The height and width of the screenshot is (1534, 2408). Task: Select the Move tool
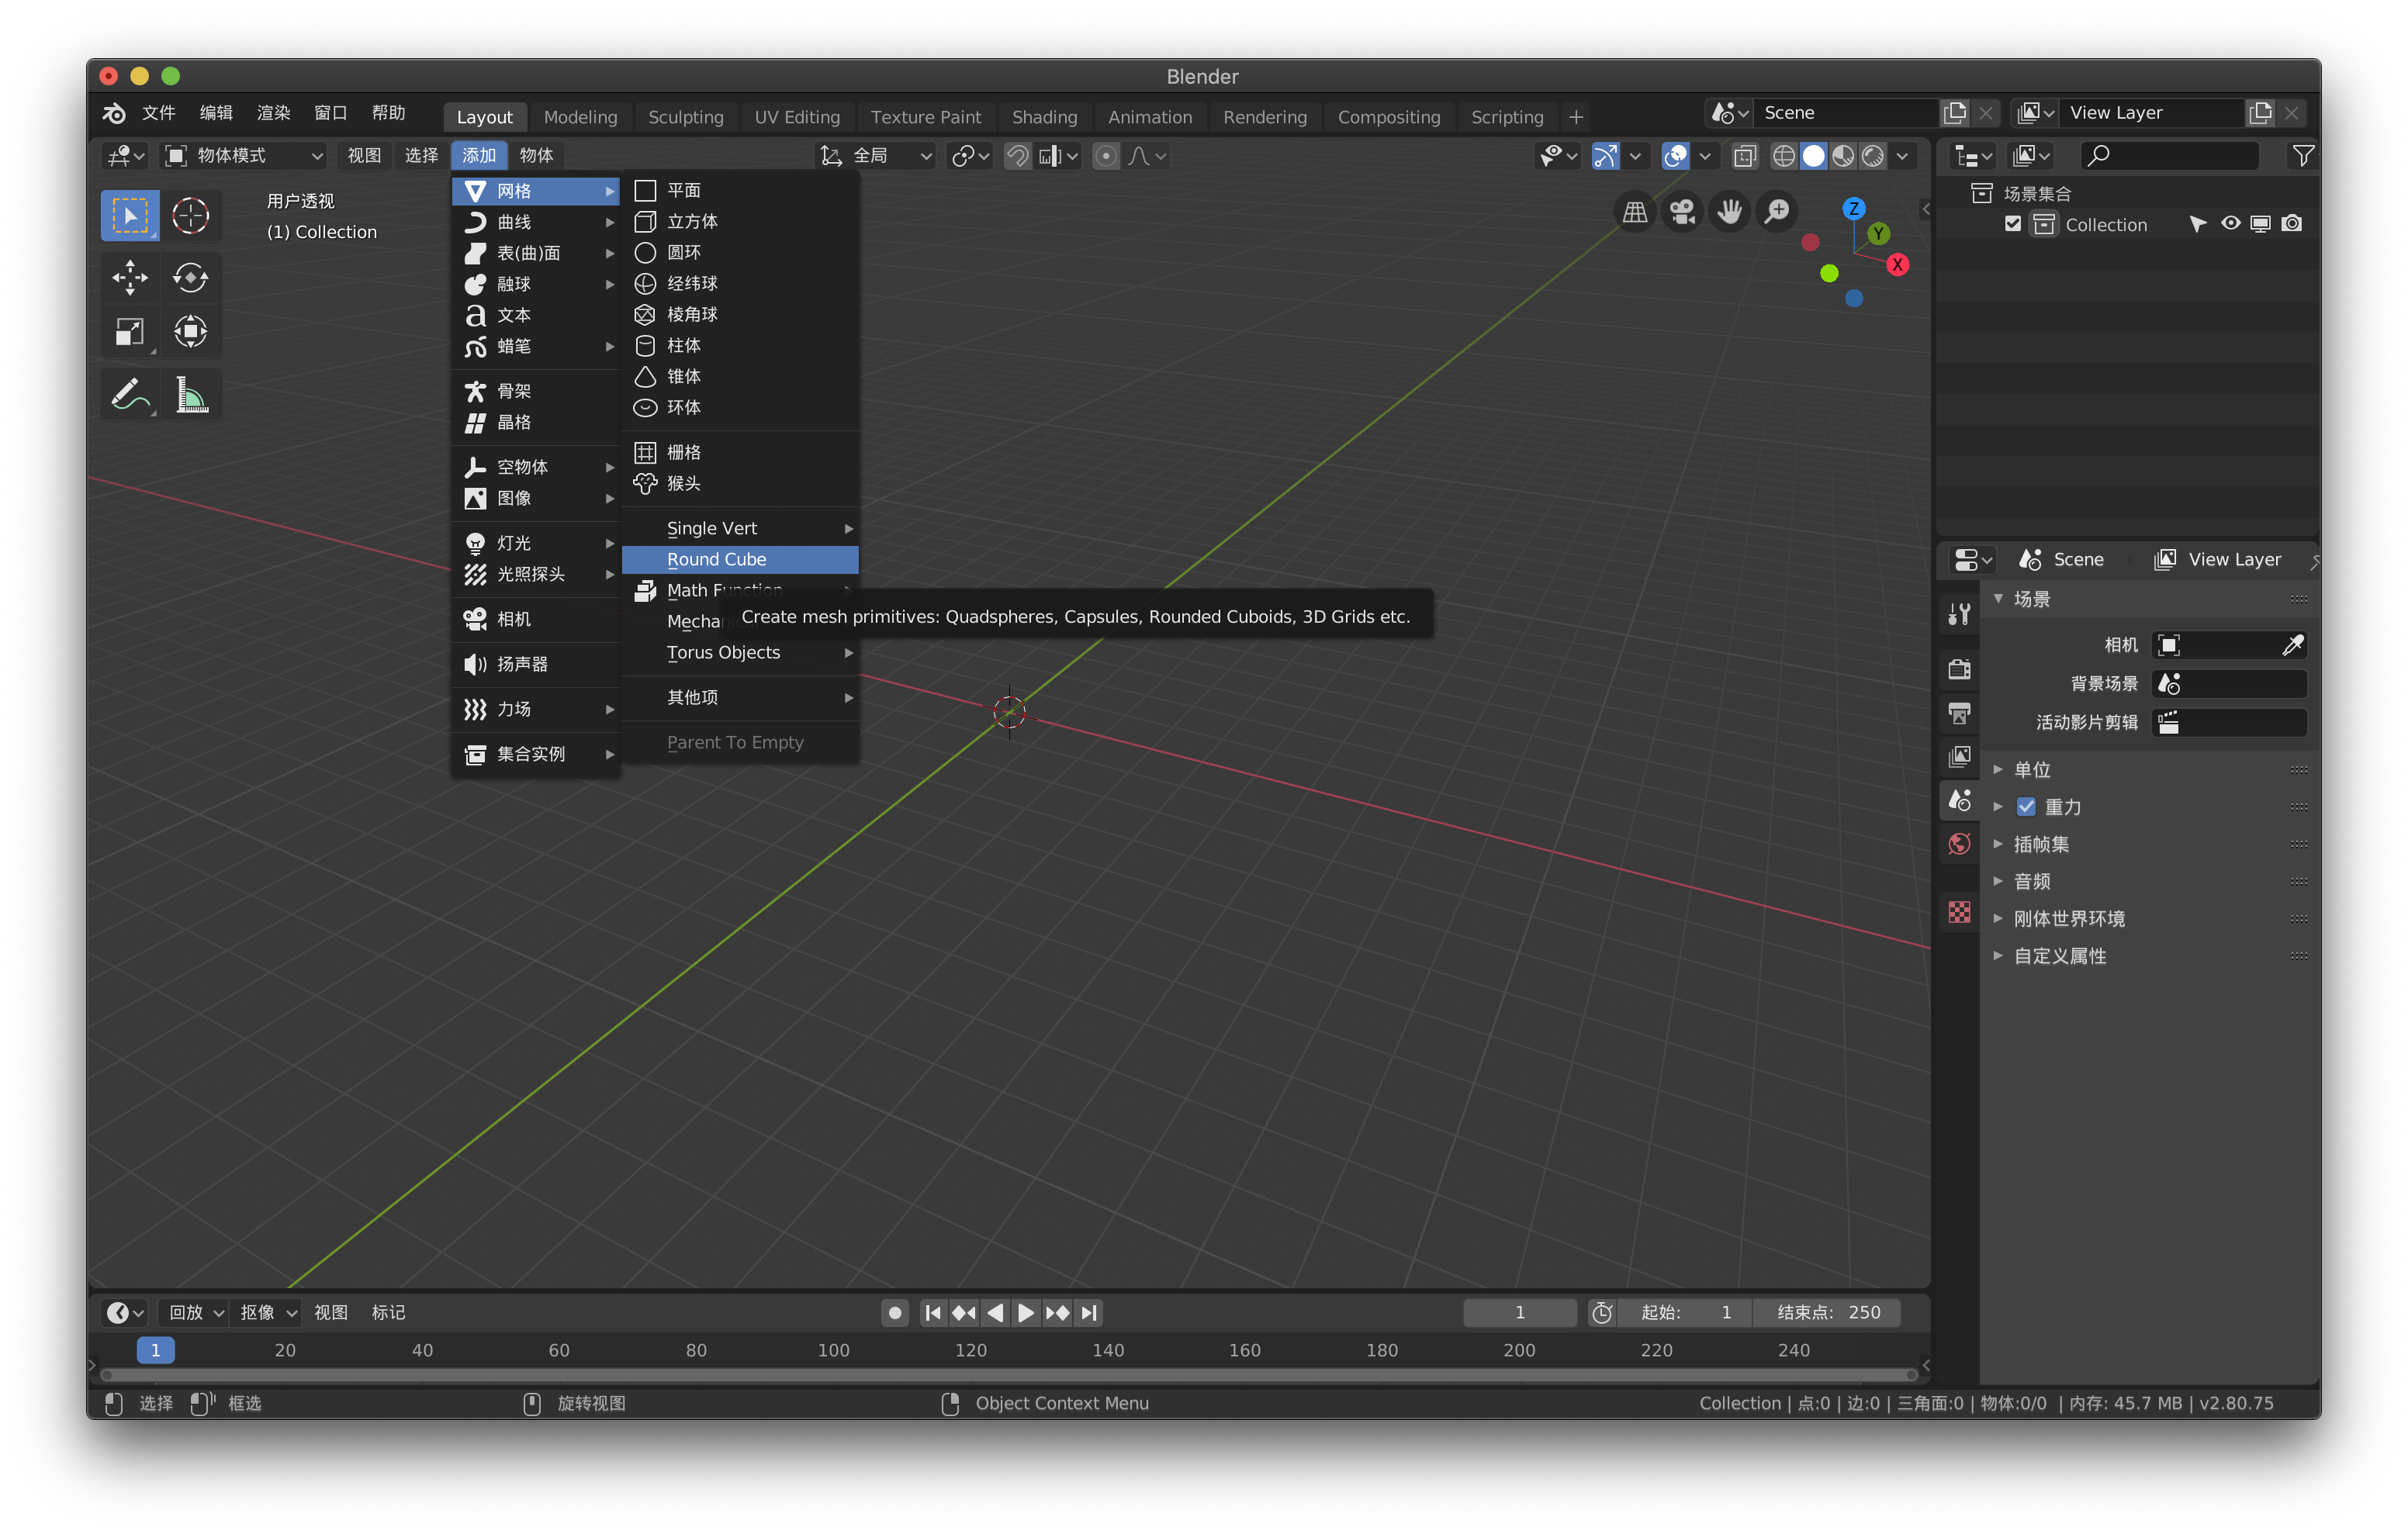[x=129, y=277]
